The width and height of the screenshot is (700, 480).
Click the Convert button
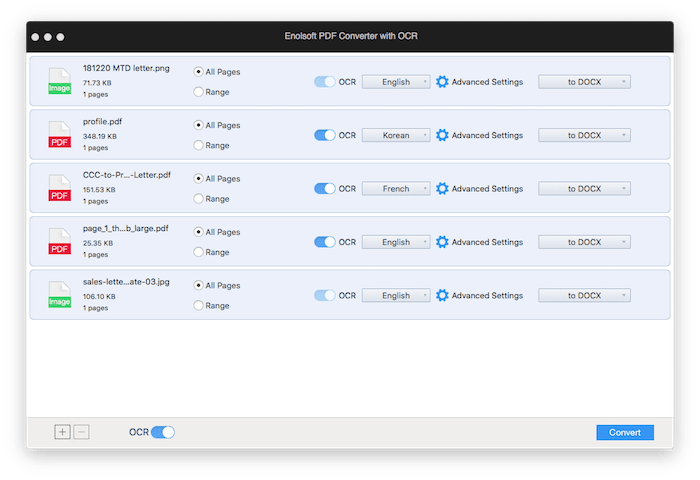(x=625, y=432)
